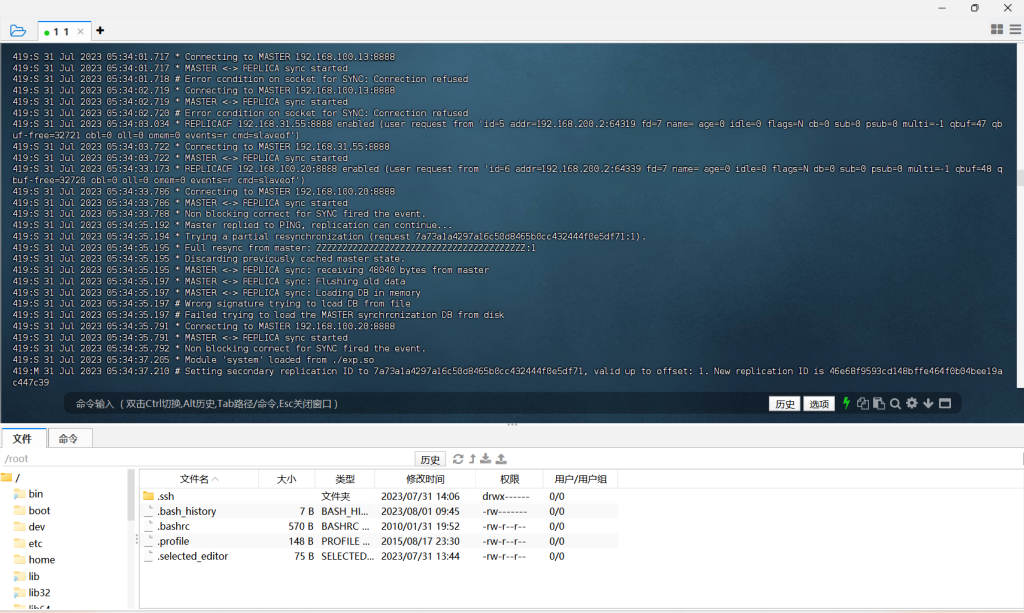The height and width of the screenshot is (613, 1024).
Task: Click the 选项 button in command bar
Action: [819, 404]
